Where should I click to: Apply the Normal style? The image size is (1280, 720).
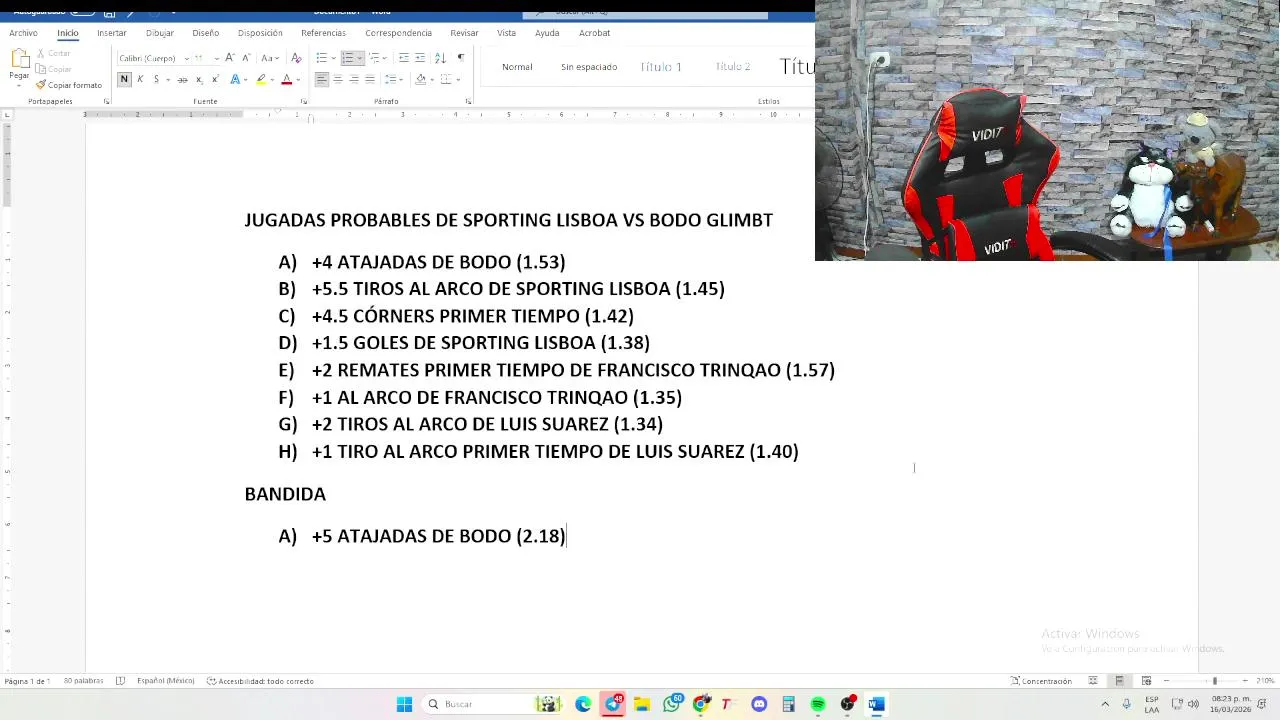tap(517, 67)
